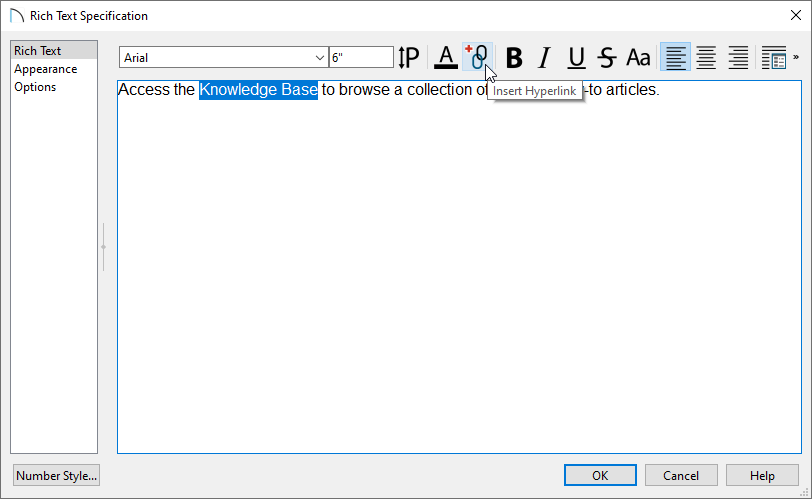Image resolution: width=812 pixels, height=499 pixels.
Task: Click the side panel splitter handle
Action: 104,247
